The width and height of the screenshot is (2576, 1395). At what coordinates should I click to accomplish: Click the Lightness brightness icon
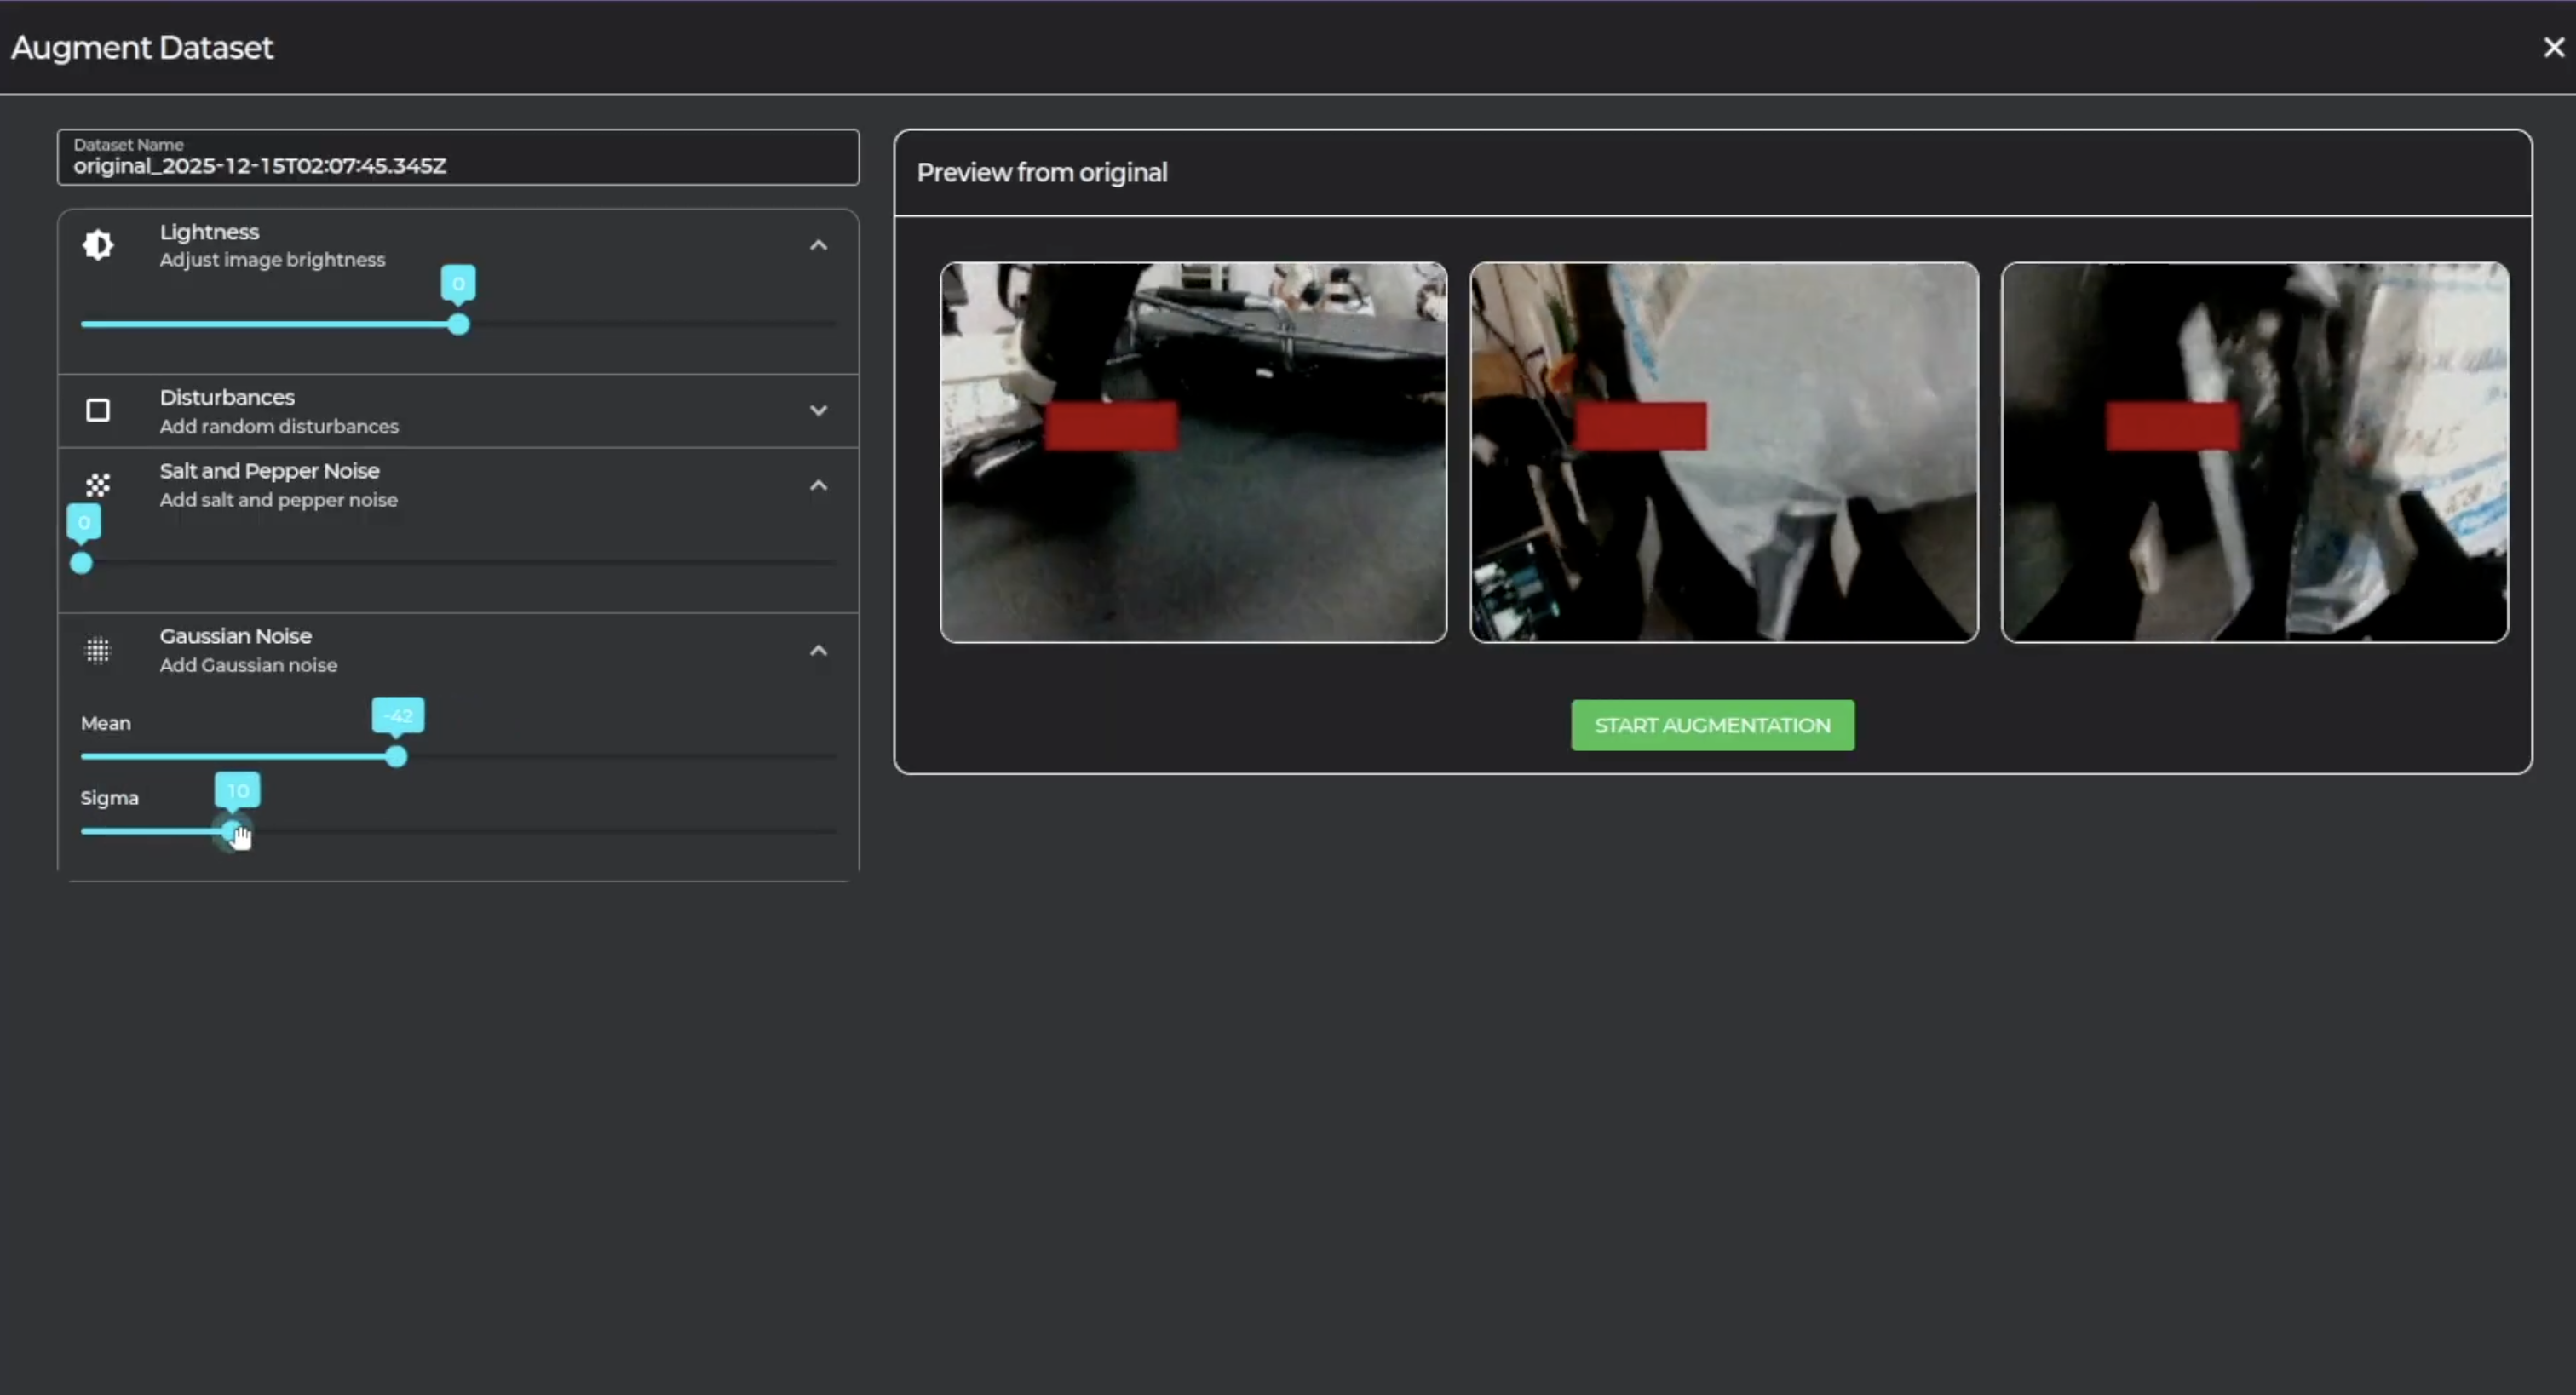coord(98,245)
